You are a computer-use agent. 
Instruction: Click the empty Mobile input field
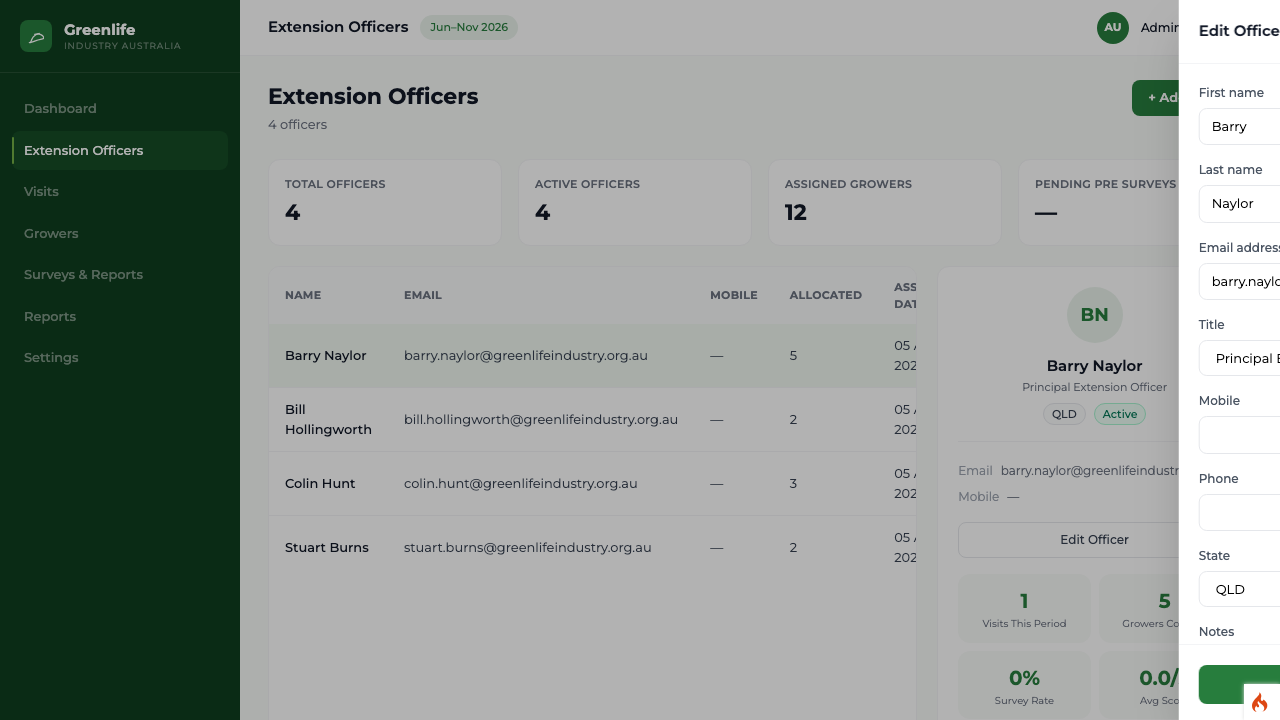click(x=1239, y=435)
